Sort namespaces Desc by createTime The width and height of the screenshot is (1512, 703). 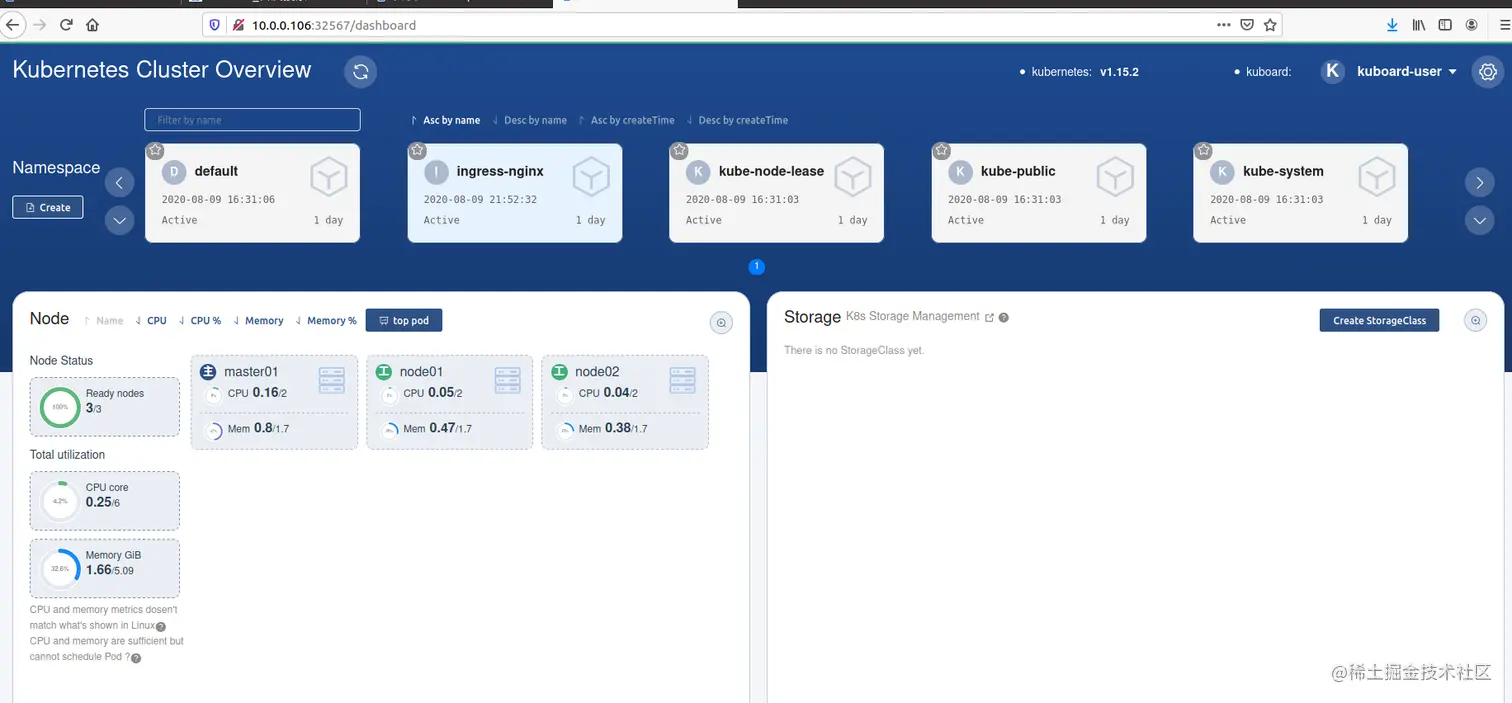click(738, 120)
